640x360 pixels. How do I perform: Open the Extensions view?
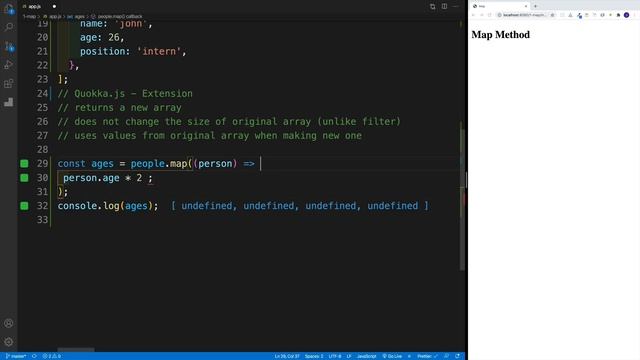(x=9, y=83)
